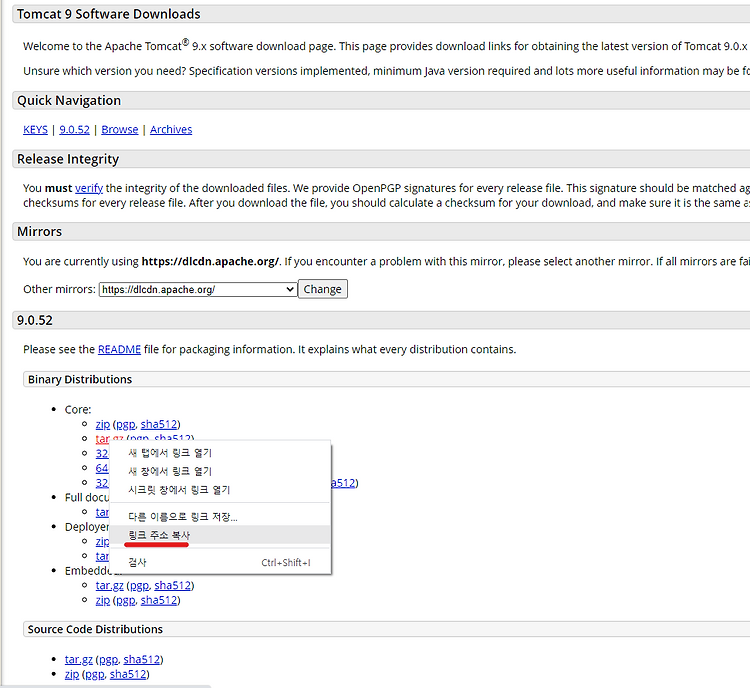This screenshot has width=750, height=688.
Task: Select '새 창에서 링크 열기' context menu item
Action: pos(221,471)
